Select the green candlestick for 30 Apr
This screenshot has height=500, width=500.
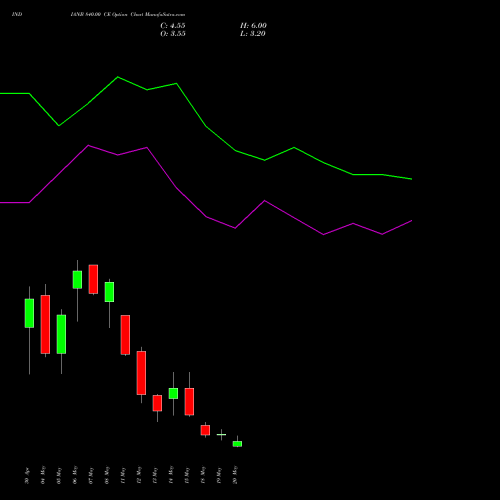tap(29, 313)
